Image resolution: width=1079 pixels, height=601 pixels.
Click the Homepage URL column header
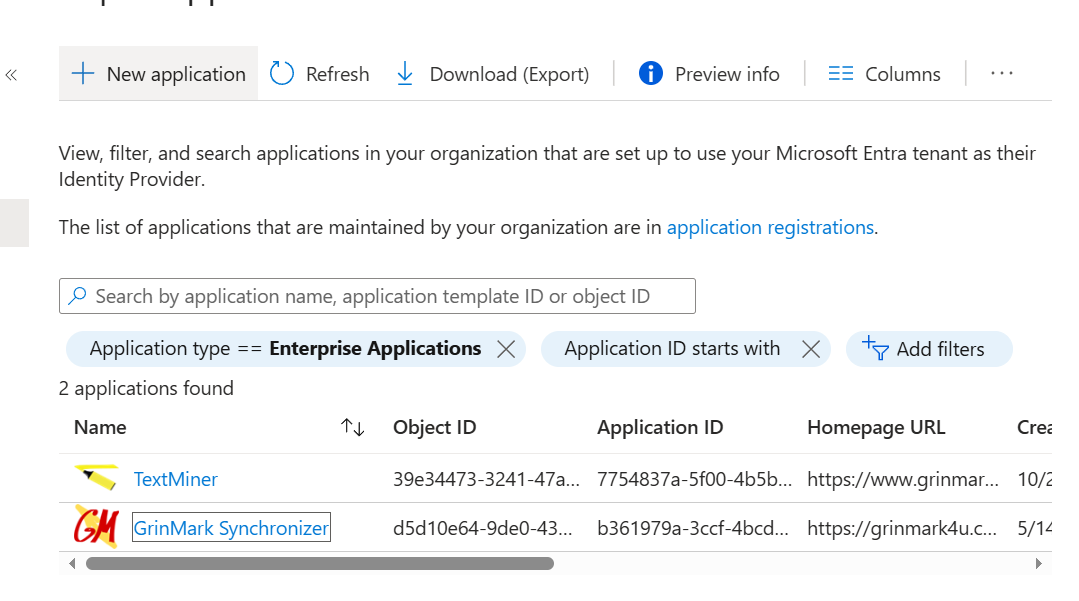click(x=876, y=428)
